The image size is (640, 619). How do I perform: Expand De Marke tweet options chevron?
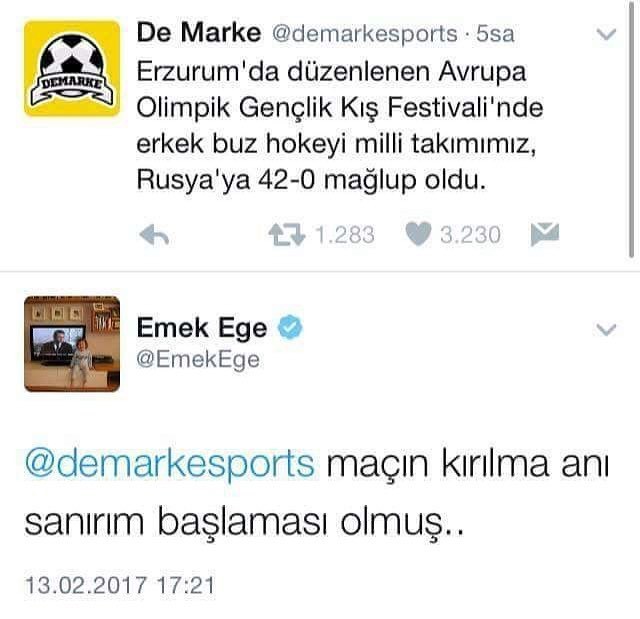(x=607, y=34)
